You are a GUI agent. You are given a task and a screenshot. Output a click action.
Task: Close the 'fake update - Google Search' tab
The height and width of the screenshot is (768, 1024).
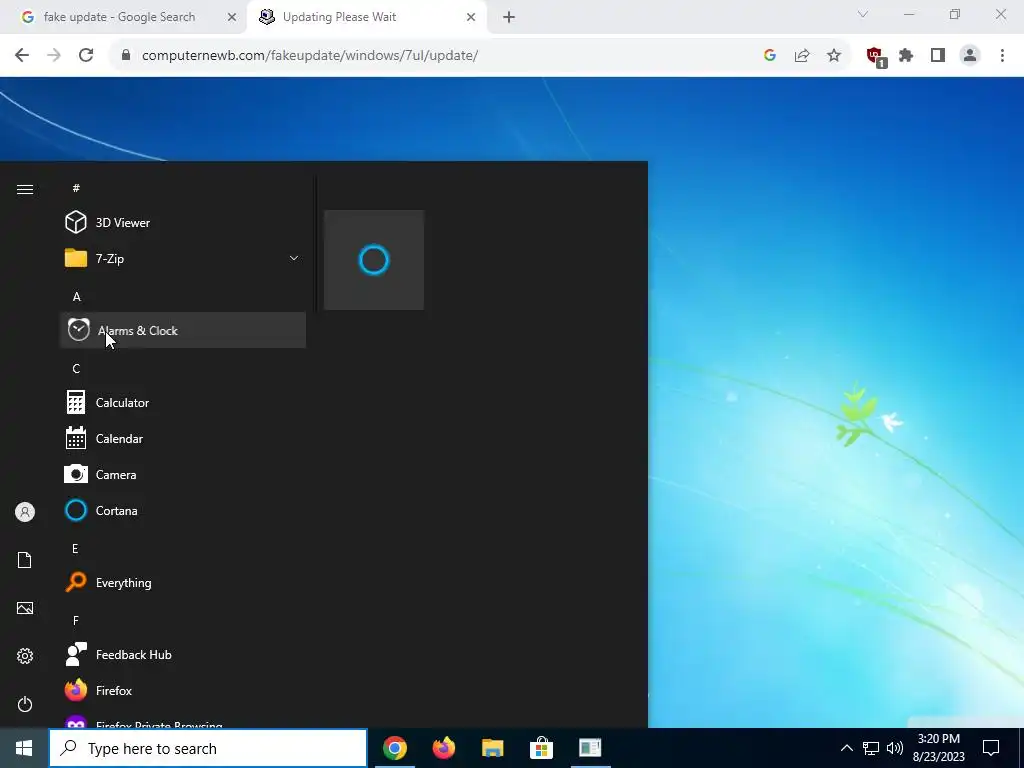(x=232, y=18)
